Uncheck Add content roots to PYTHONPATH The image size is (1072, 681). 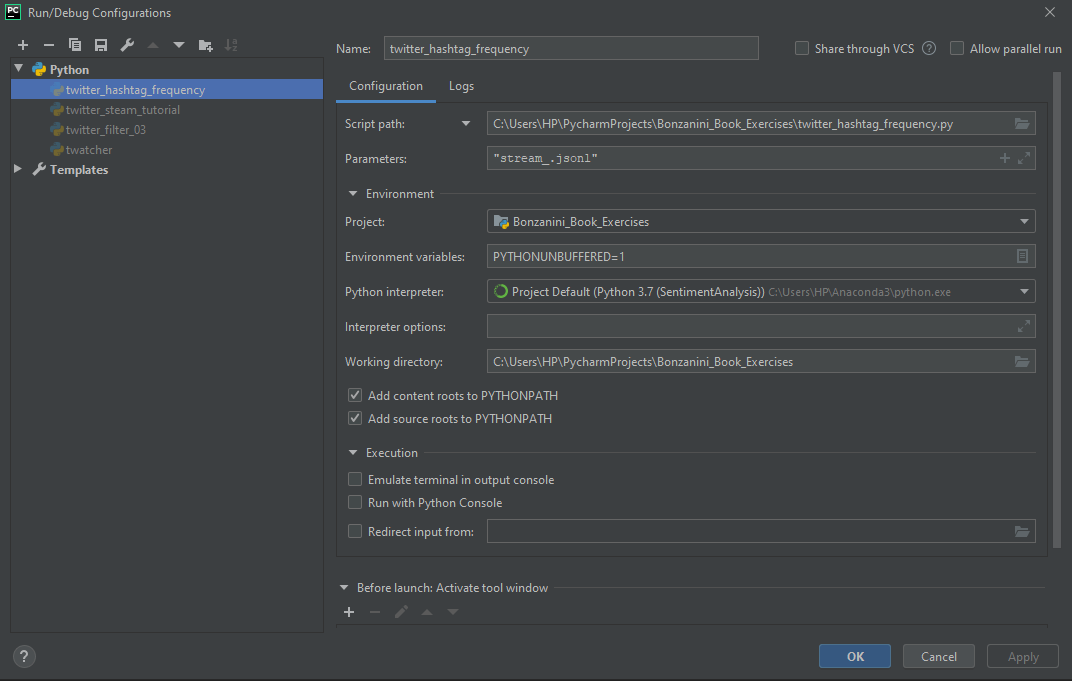pos(355,395)
